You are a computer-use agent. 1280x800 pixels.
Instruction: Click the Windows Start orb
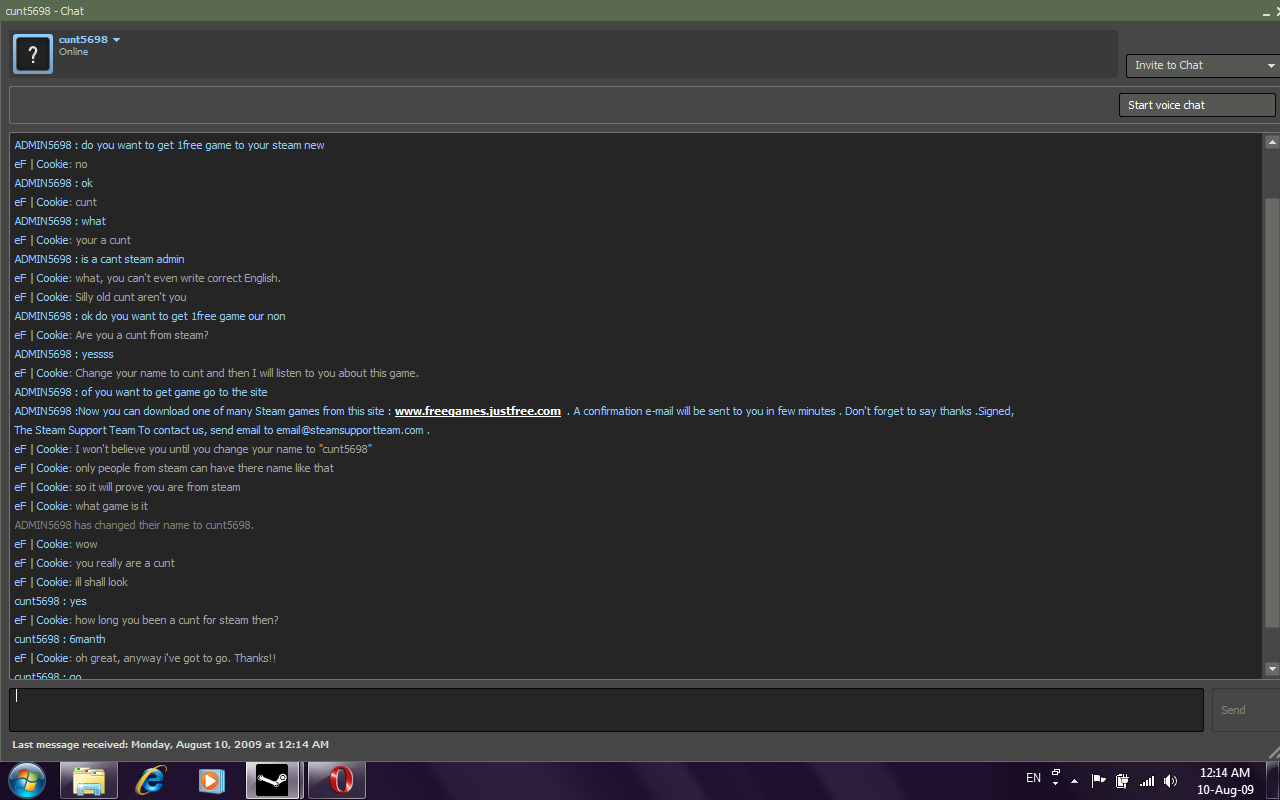pyautogui.click(x=27, y=779)
